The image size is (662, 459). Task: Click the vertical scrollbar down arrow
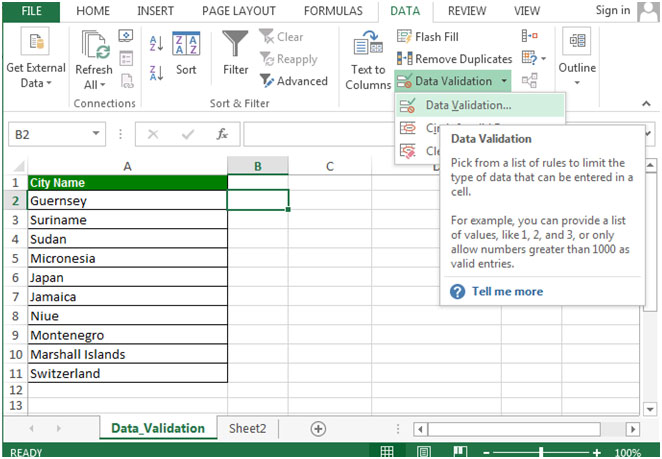pyautogui.click(x=650, y=409)
